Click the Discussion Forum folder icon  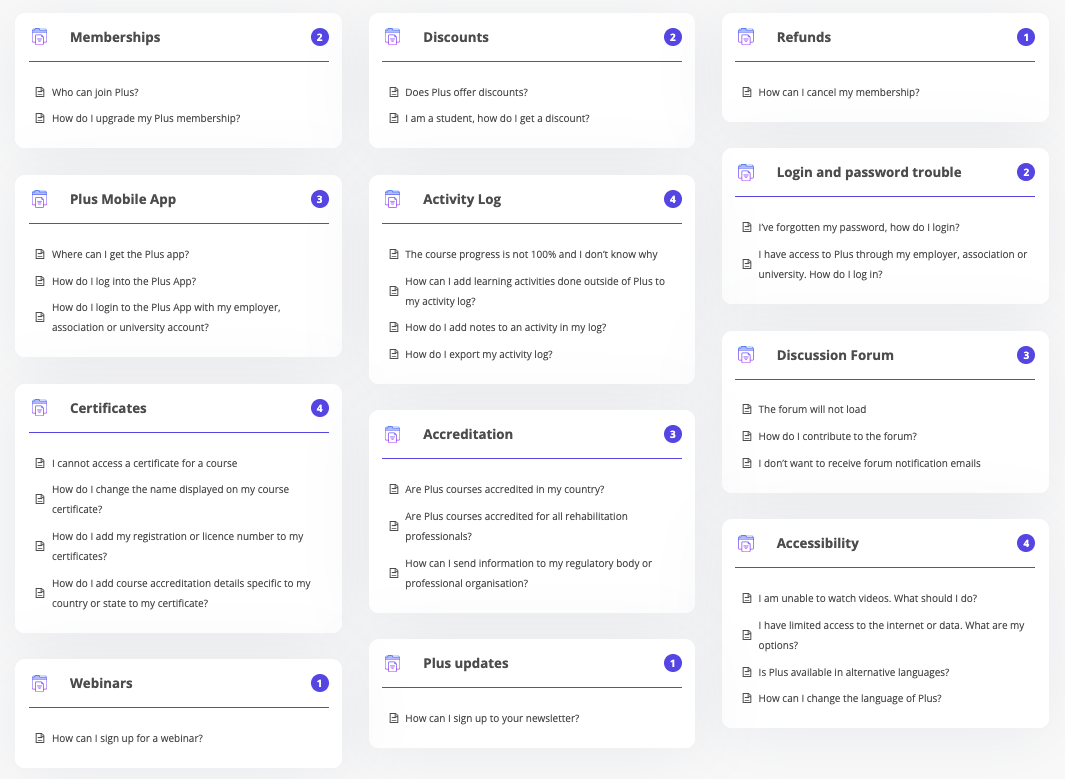(746, 355)
